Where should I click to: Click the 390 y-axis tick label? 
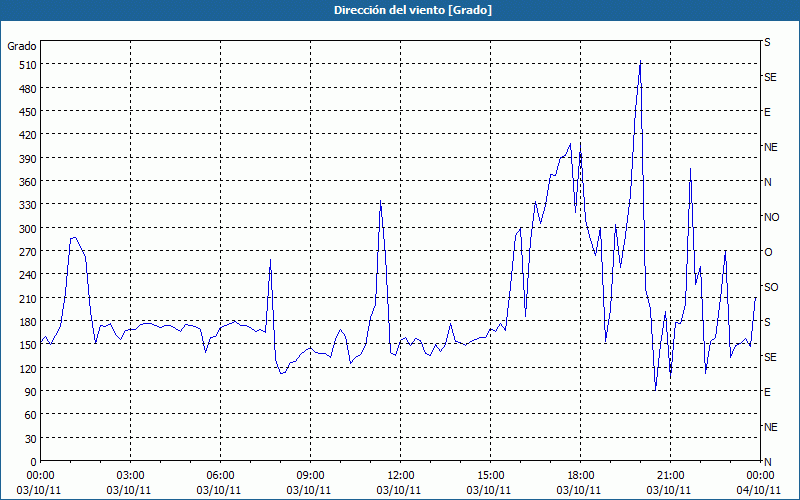click(28, 159)
